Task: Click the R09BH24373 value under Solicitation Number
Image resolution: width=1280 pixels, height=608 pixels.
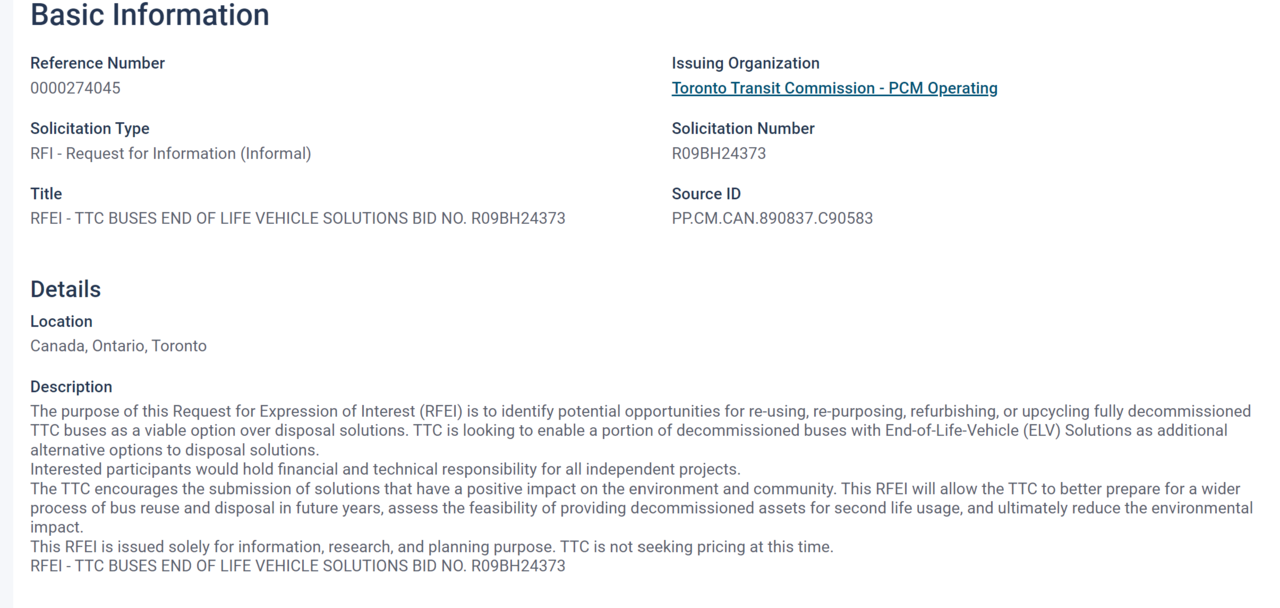Action: pyautogui.click(x=719, y=153)
